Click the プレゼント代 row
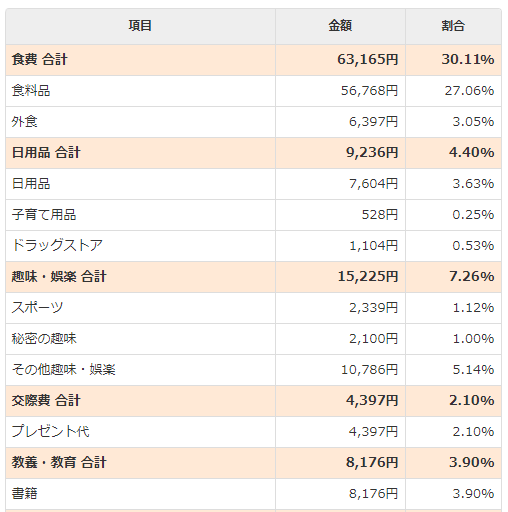Screen dimensions: 508x512 253,432
